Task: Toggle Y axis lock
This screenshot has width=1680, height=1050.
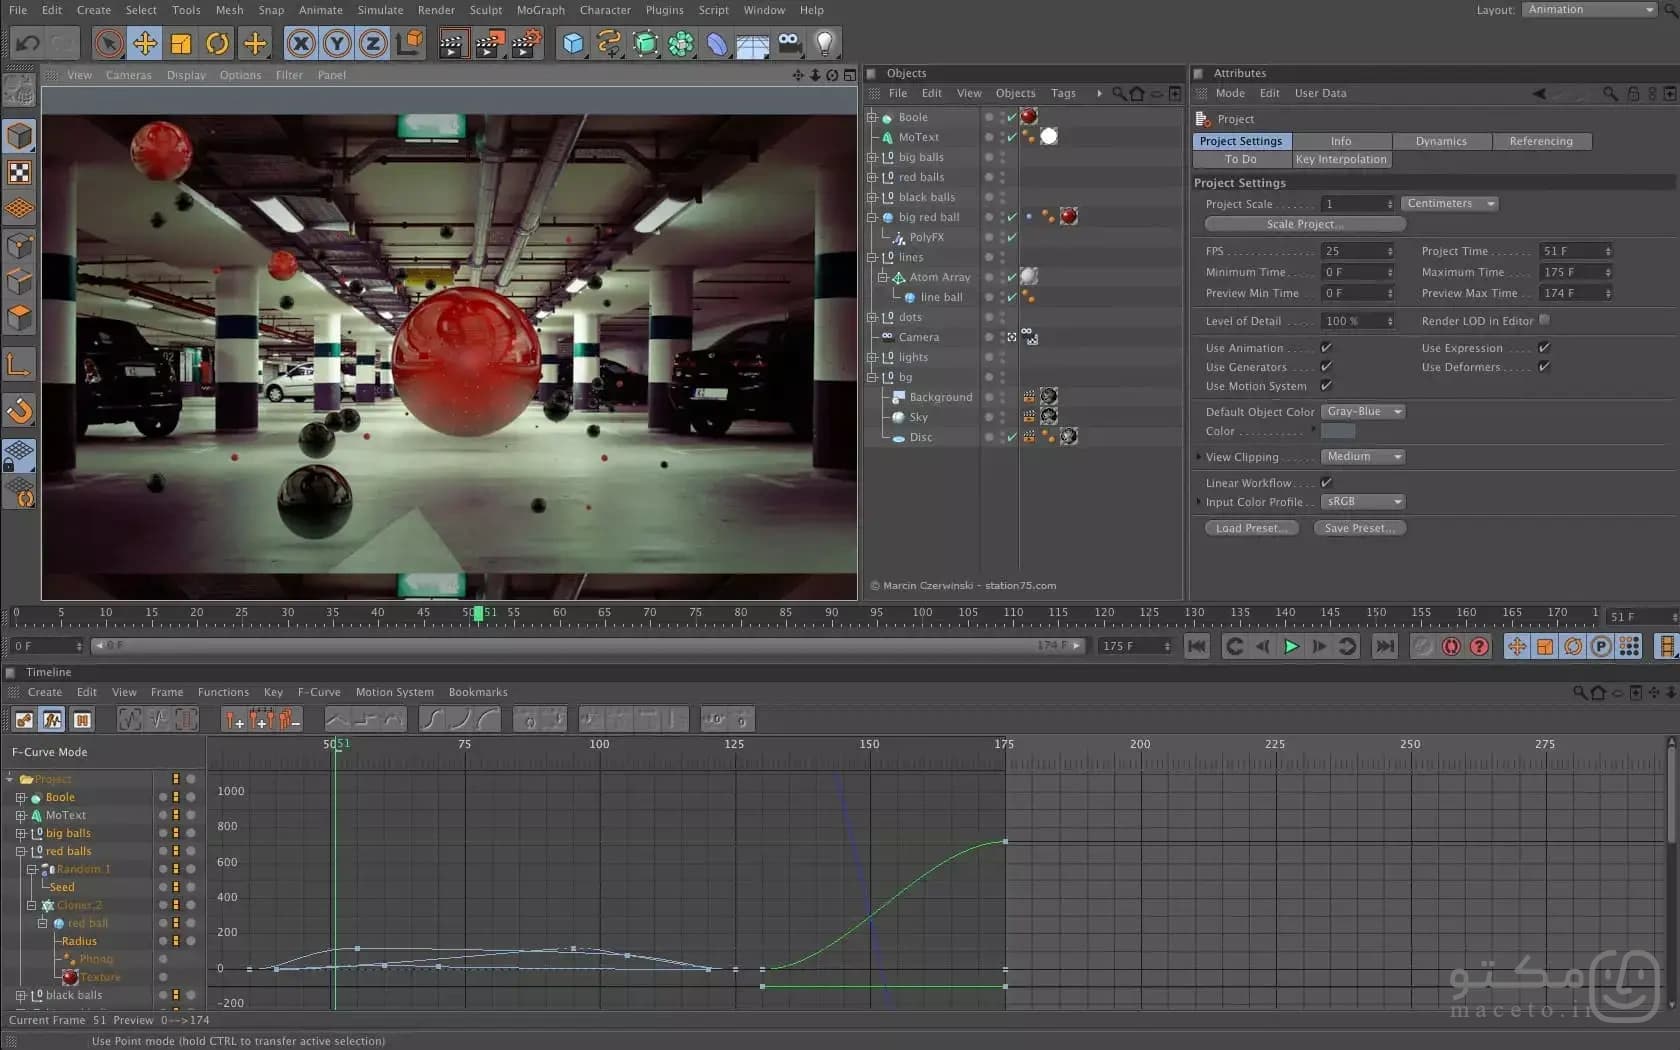Action: [x=337, y=43]
